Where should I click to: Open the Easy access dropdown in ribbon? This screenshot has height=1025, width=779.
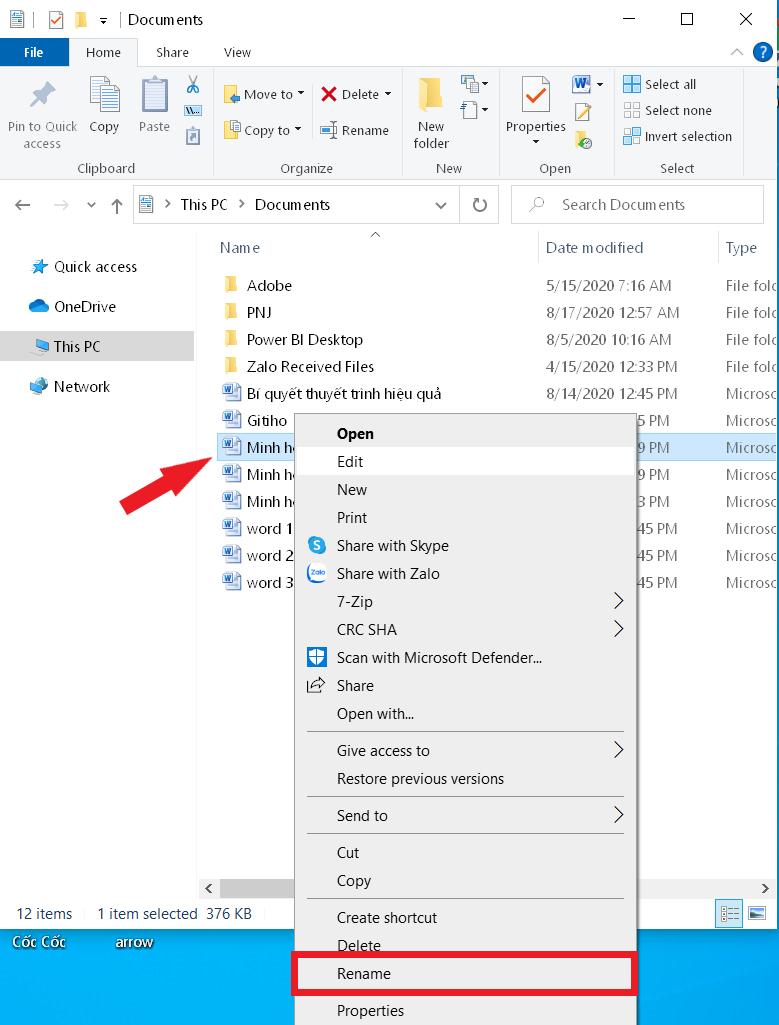pyautogui.click(x=474, y=110)
